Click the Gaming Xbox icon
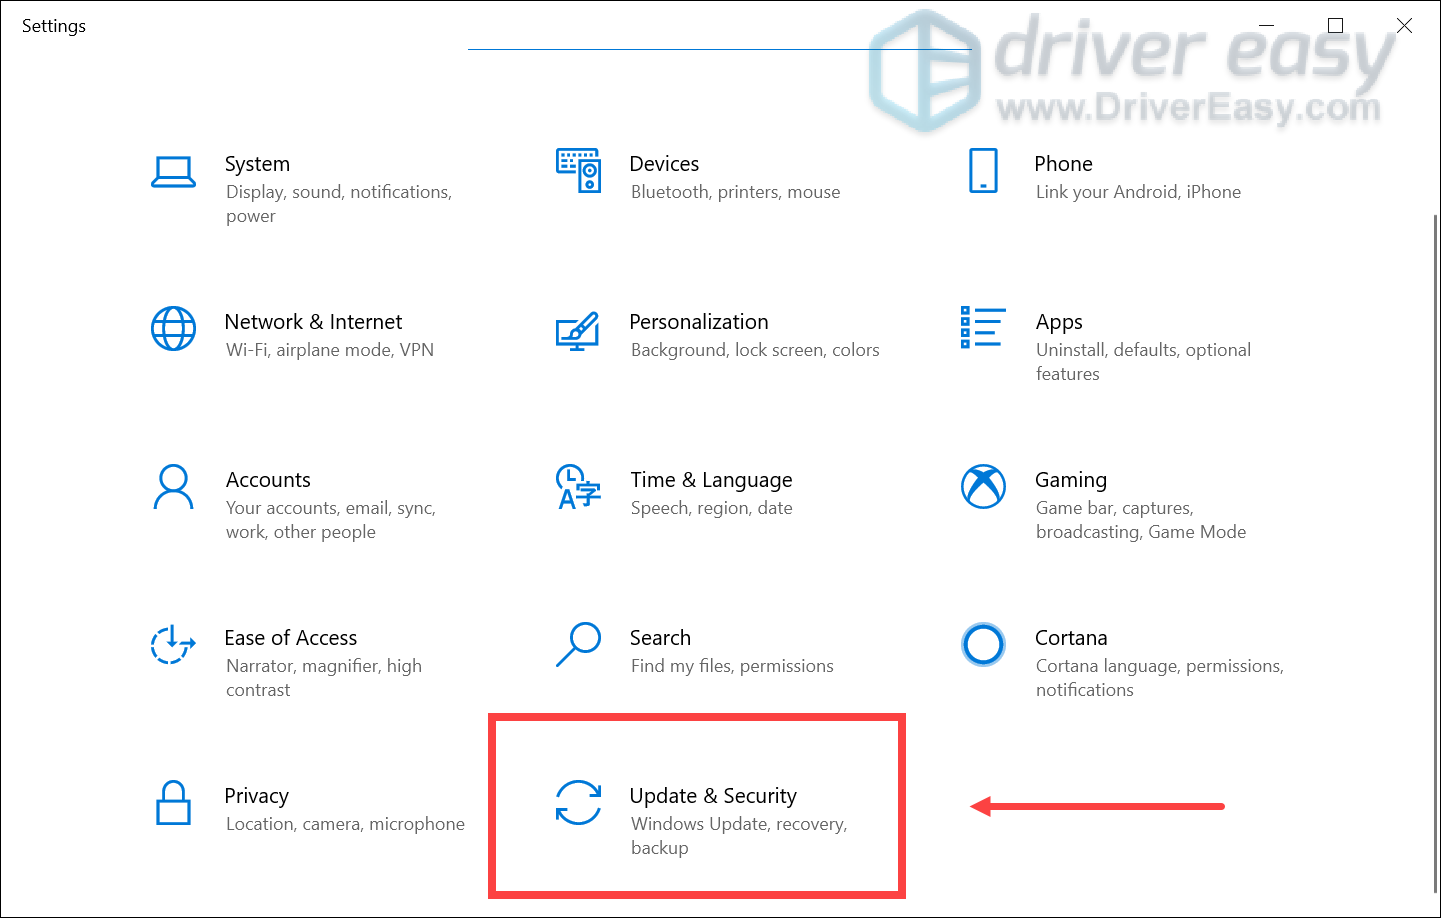 983,487
